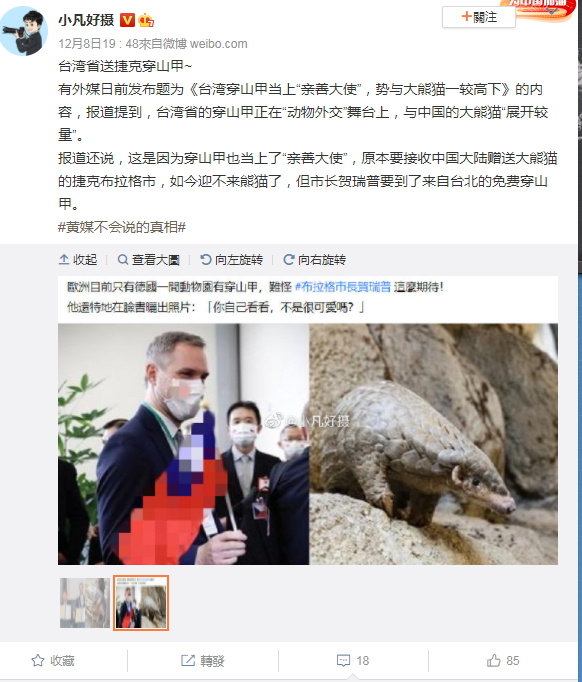Rotate image right with 向右旋转
The image size is (582, 682).
[x=314, y=260]
